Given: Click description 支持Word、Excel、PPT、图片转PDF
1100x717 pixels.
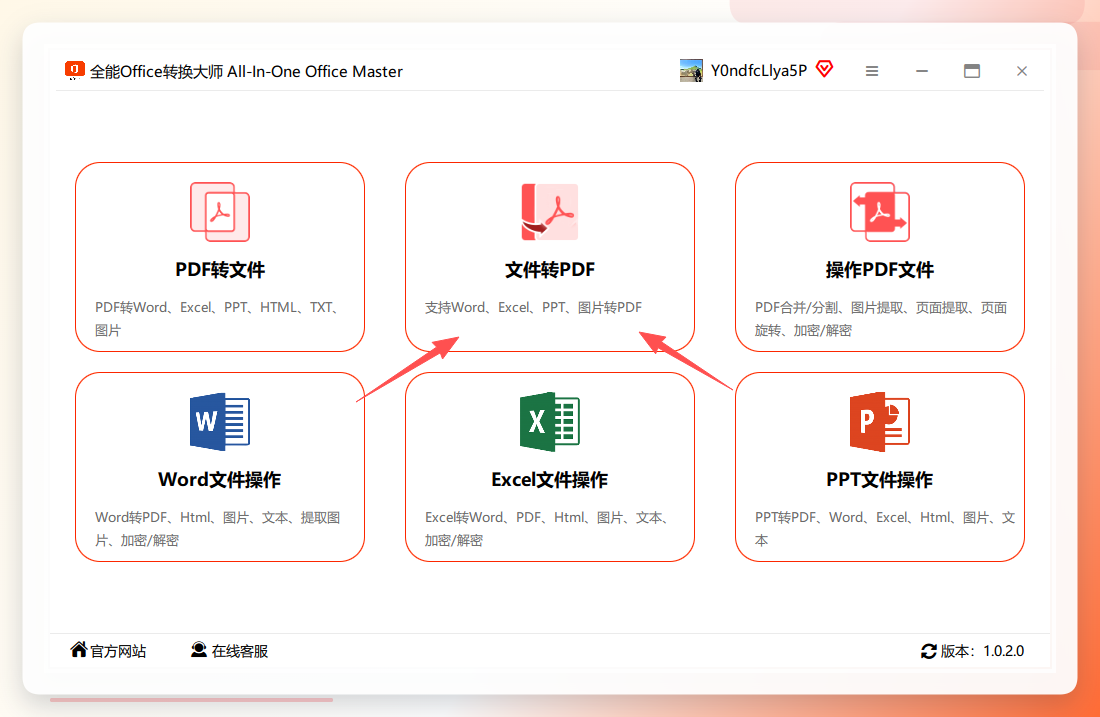Looking at the screenshot, I should [x=533, y=307].
